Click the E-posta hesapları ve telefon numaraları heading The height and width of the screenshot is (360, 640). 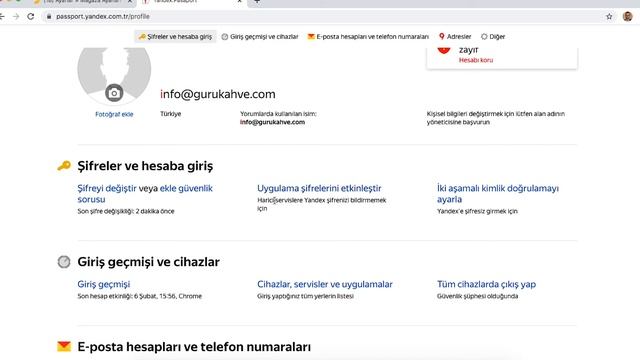point(194,347)
